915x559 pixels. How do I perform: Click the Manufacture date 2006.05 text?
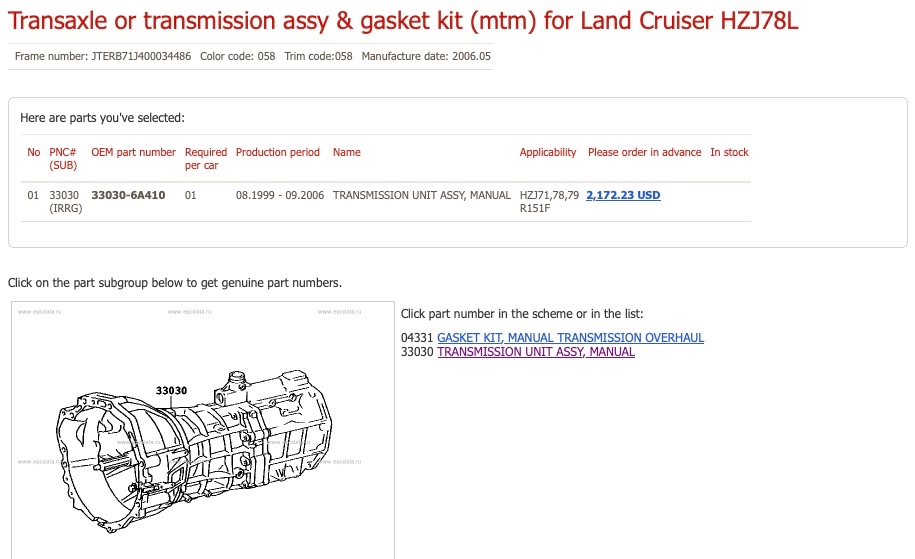tap(426, 56)
